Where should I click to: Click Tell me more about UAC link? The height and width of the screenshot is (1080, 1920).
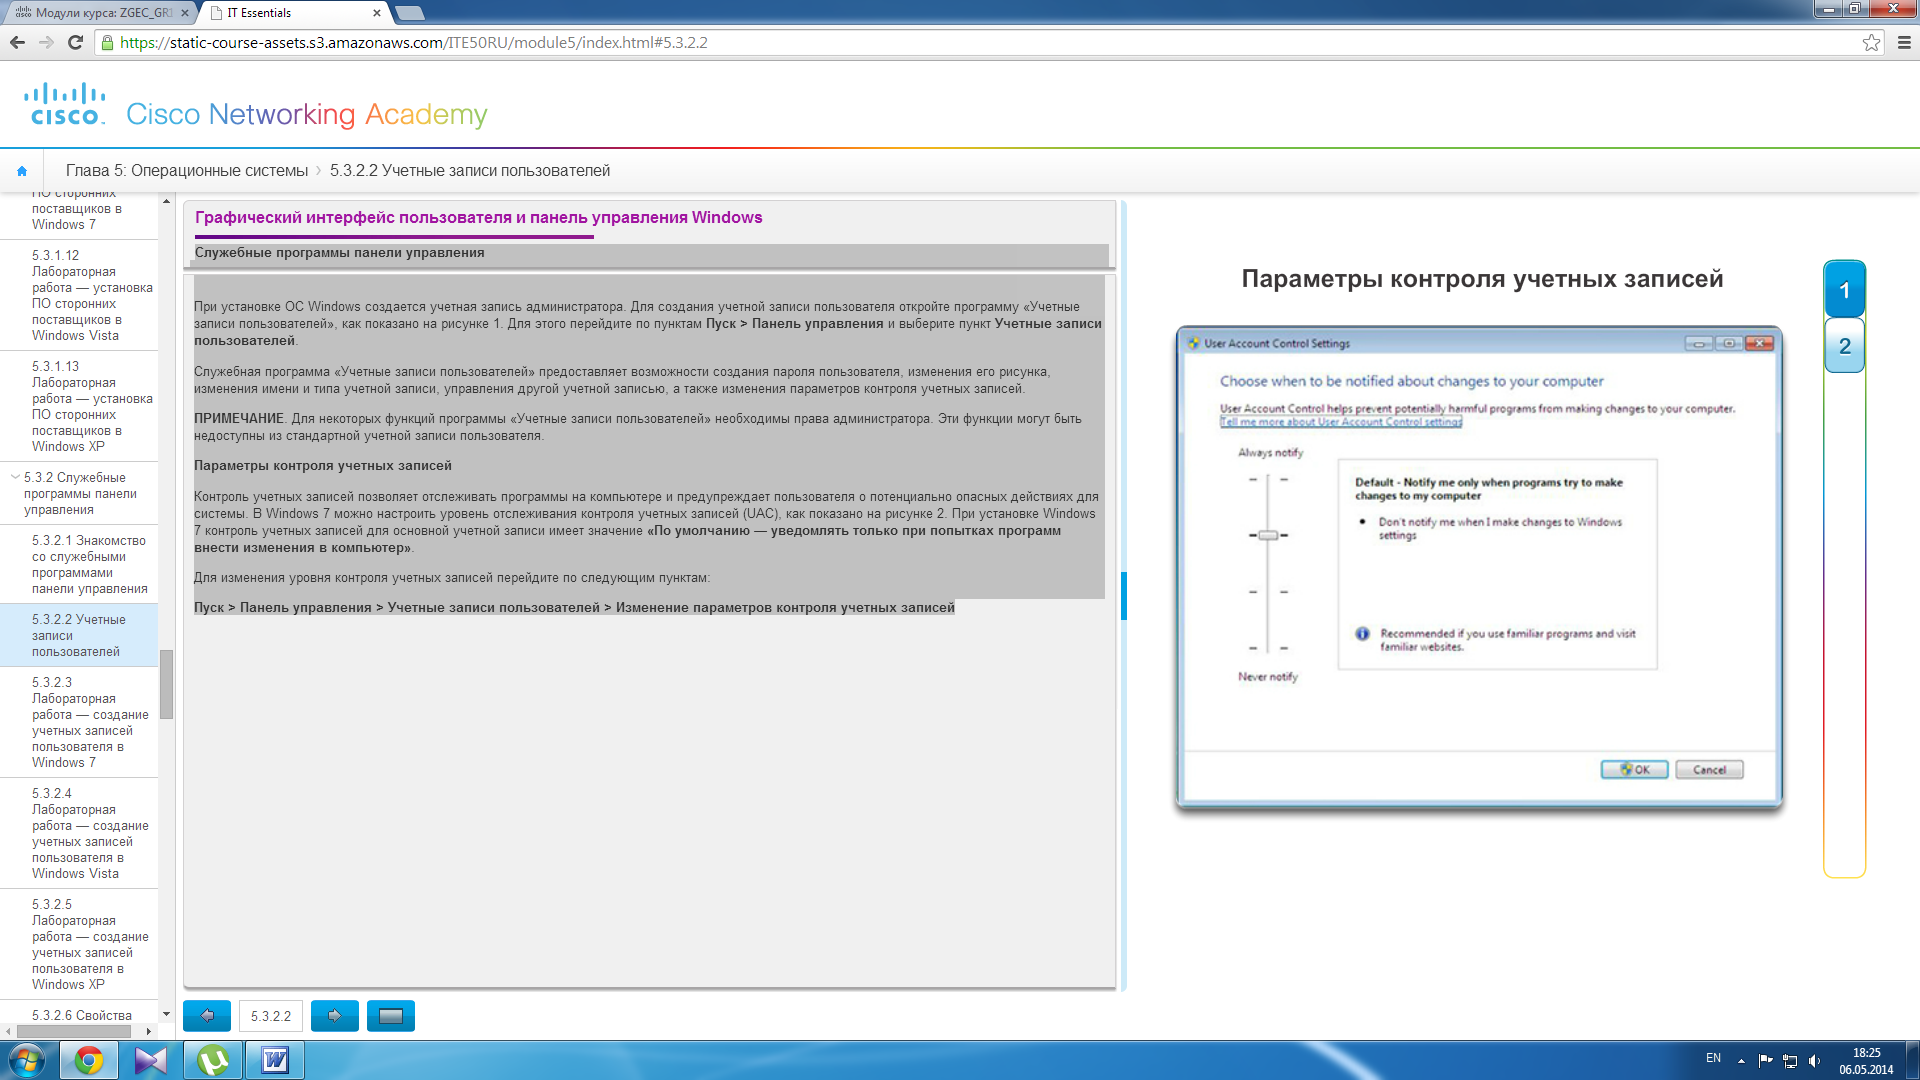1340,422
